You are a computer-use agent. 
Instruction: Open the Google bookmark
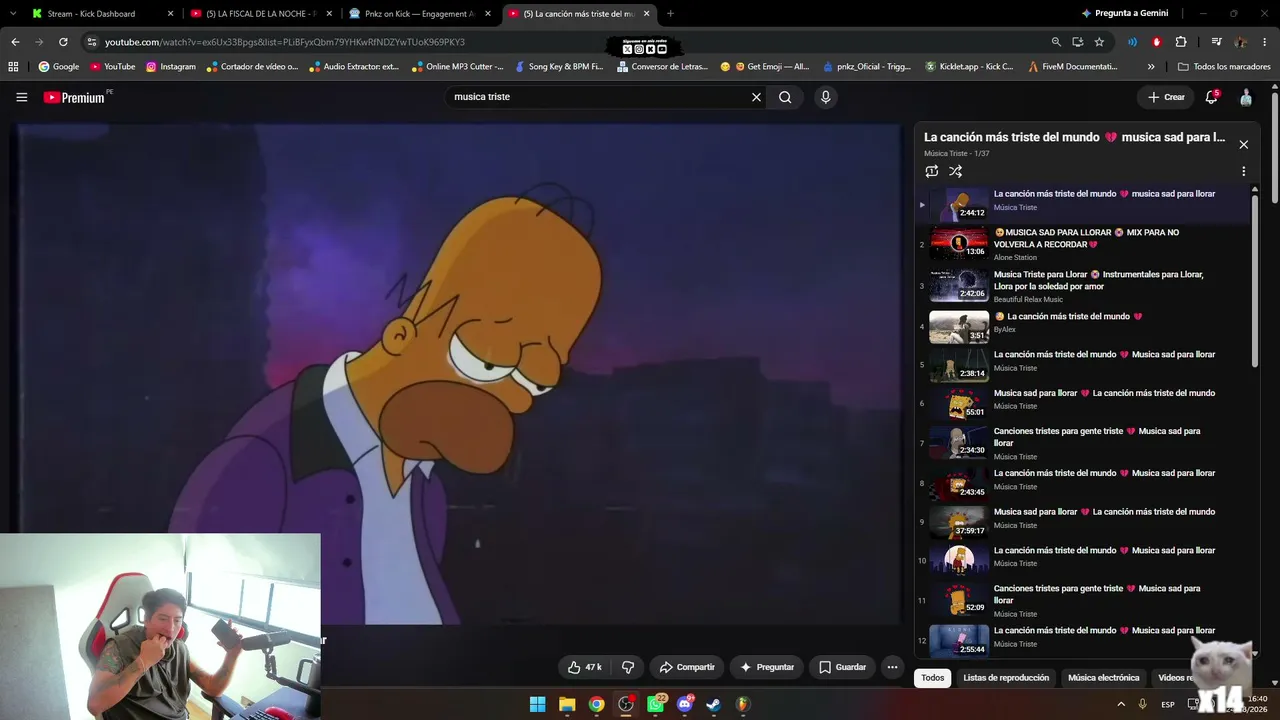pos(59,67)
